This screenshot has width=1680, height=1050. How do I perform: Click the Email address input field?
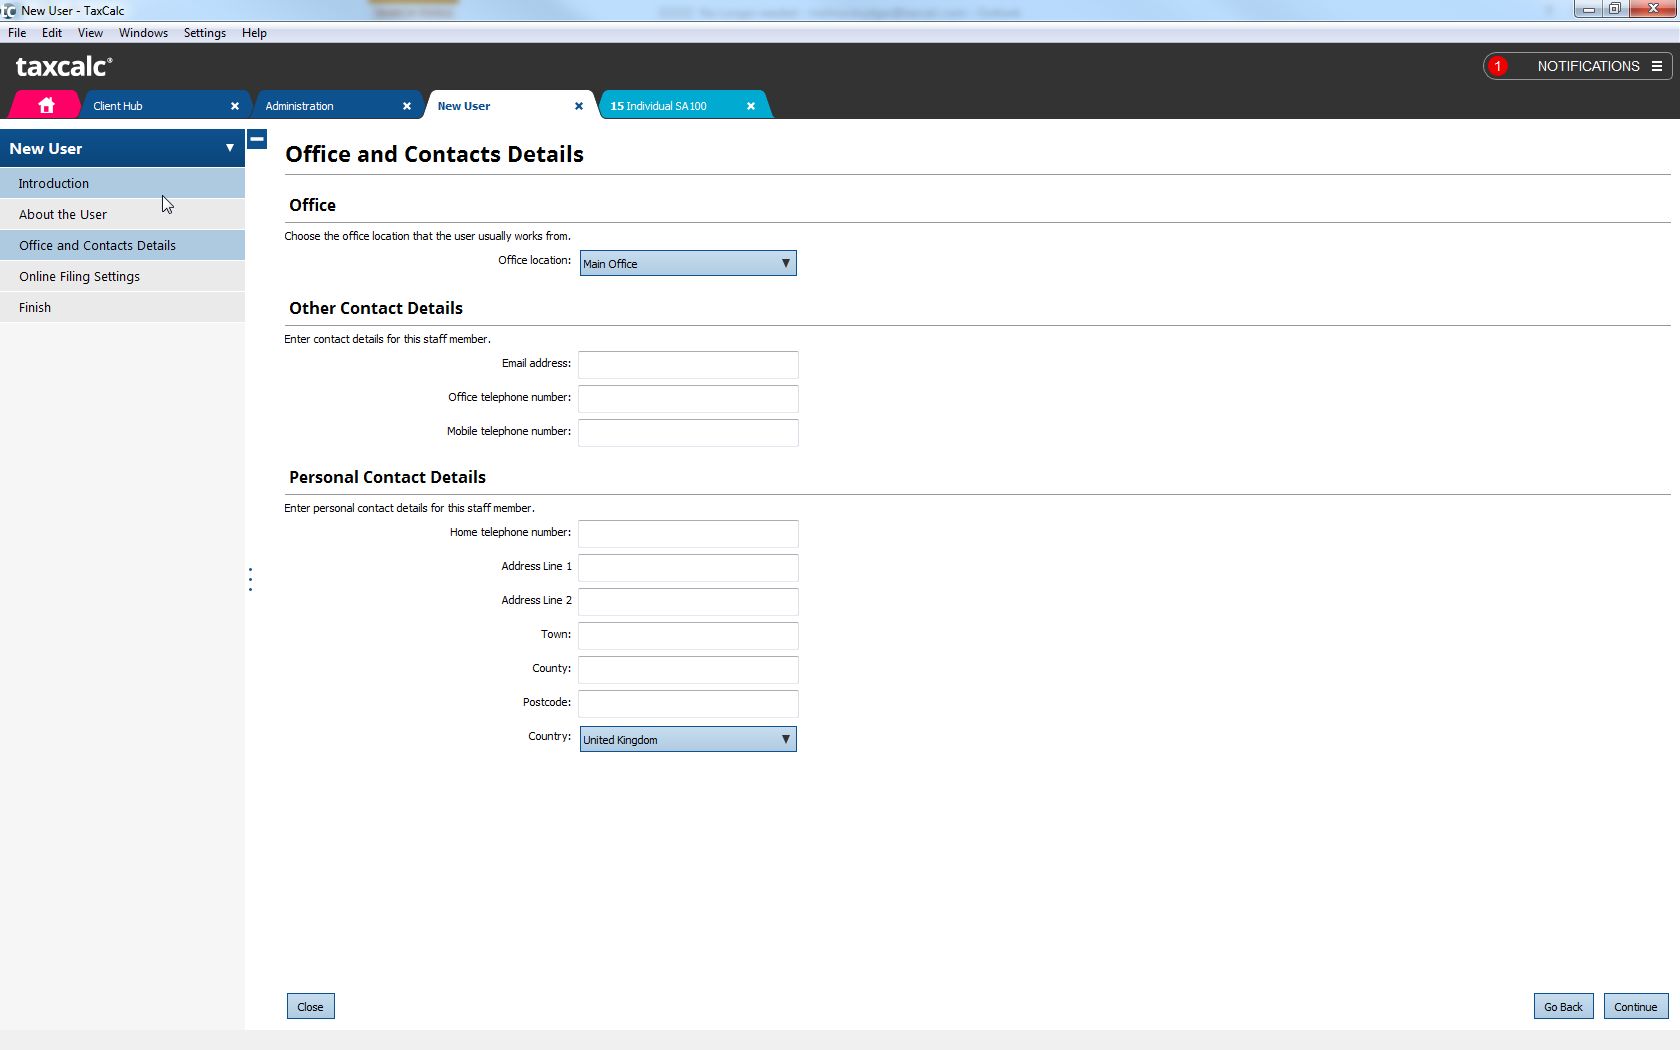(x=687, y=365)
